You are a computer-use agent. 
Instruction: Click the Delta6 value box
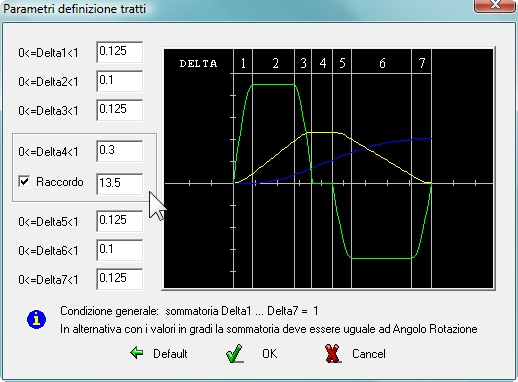coord(120,250)
